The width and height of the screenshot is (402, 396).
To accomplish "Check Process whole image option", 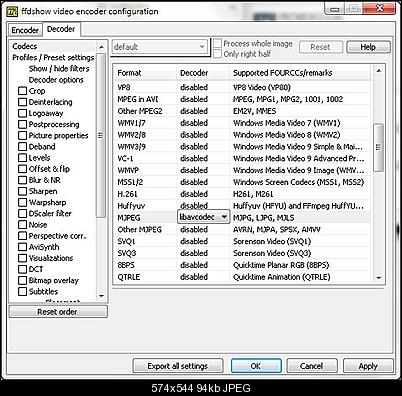I will pos(218,43).
